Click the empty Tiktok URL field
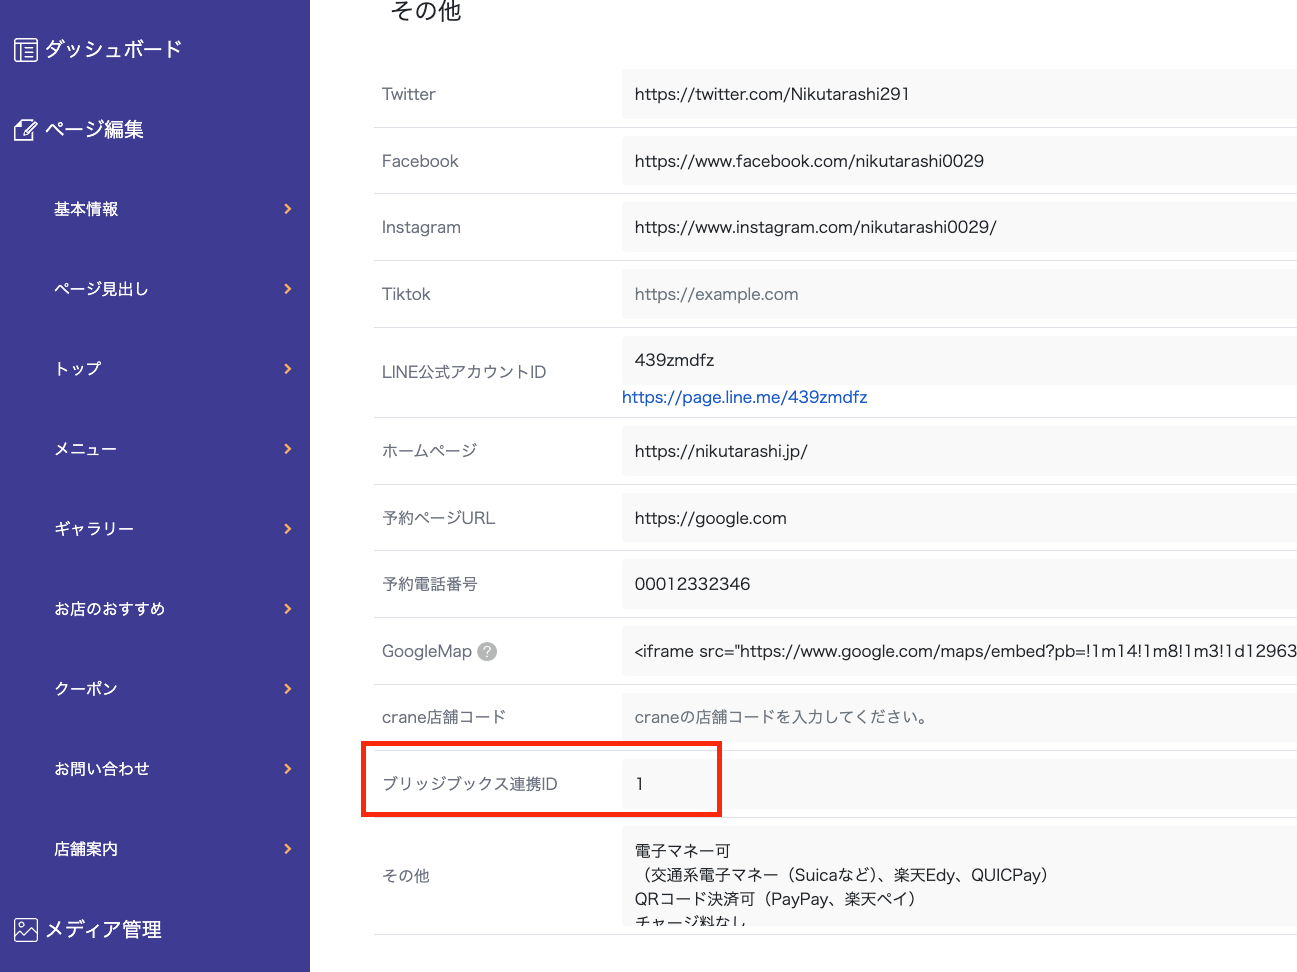The width and height of the screenshot is (1297, 972). [958, 294]
